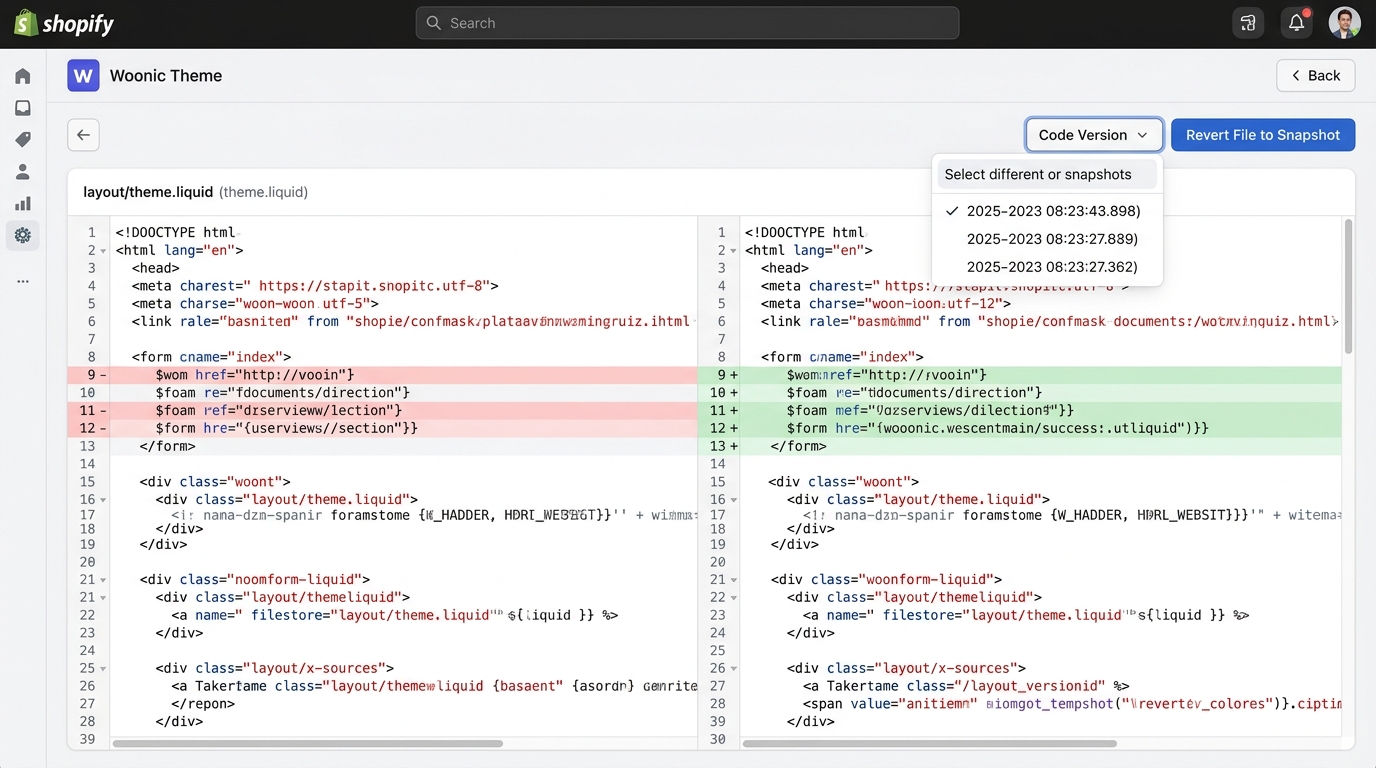Collapse the html tag fold in right pane
The height and width of the screenshot is (768, 1376).
point(734,250)
